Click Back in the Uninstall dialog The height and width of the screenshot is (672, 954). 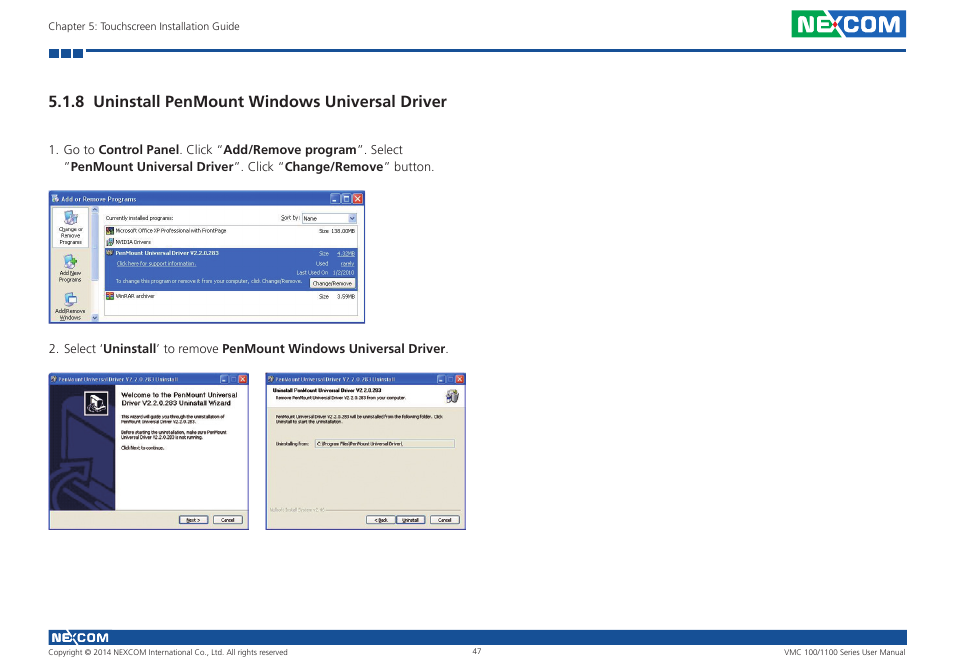pyautogui.click(x=381, y=520)
